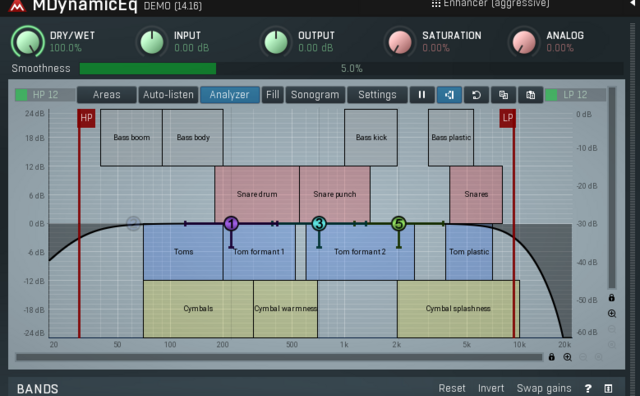Screen dimensions: 640x396
Task: Click the collapse icon at Bands header right
Action: pyautogui.click(x=608, y=388)
